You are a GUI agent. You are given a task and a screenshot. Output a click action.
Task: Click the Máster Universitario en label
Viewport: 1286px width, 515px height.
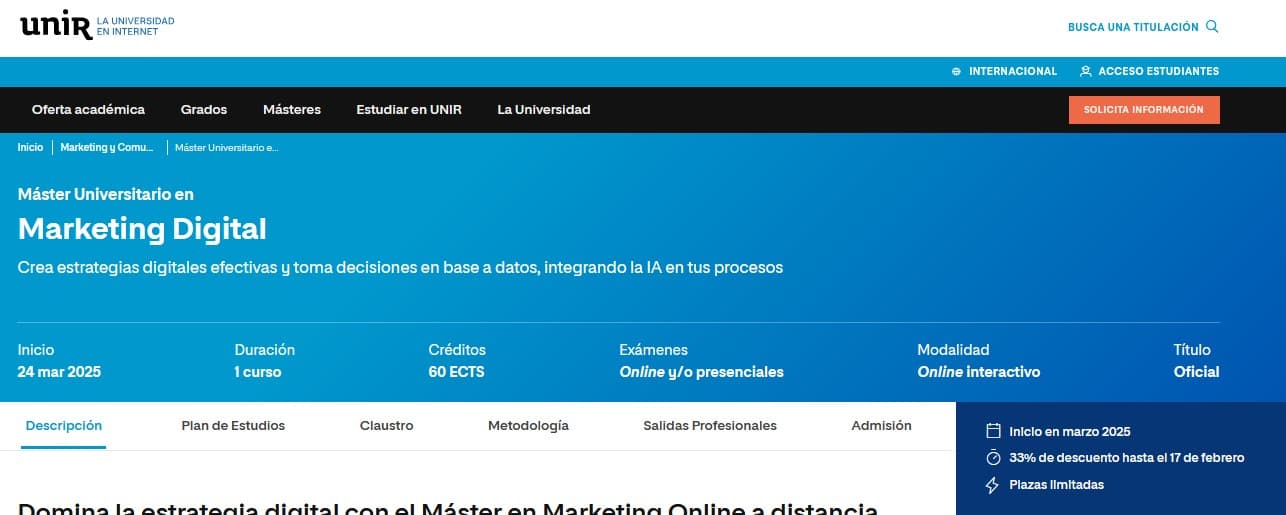pos(106,194)
